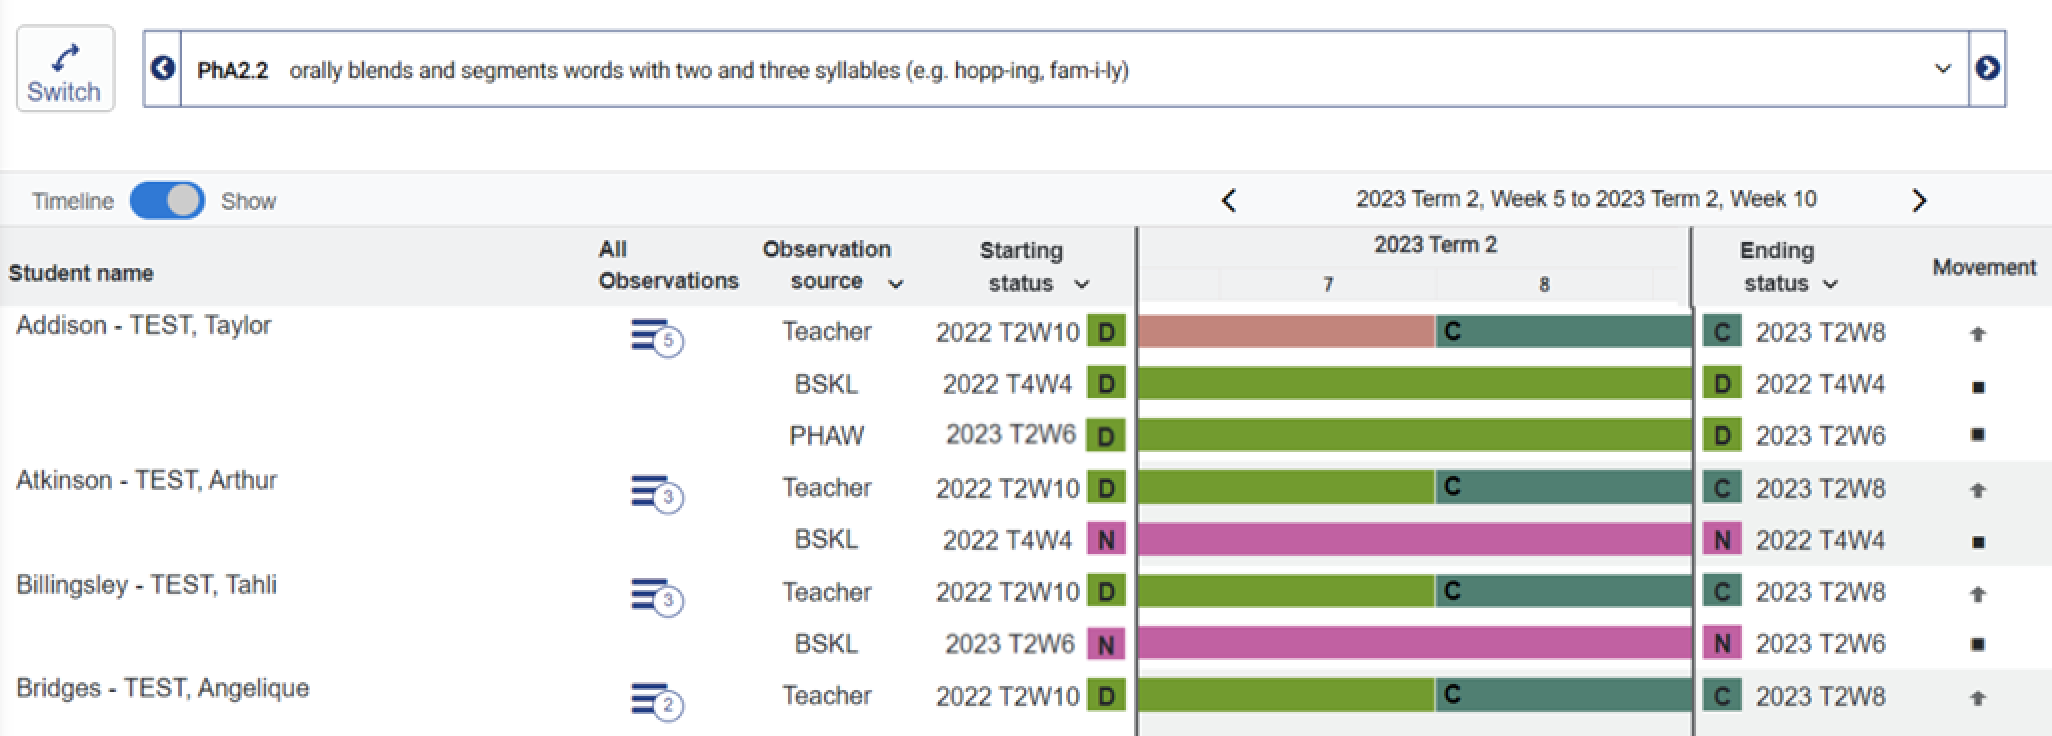Click Billingsley BSKL starting date 2023 T2W6

(1010, 643)
